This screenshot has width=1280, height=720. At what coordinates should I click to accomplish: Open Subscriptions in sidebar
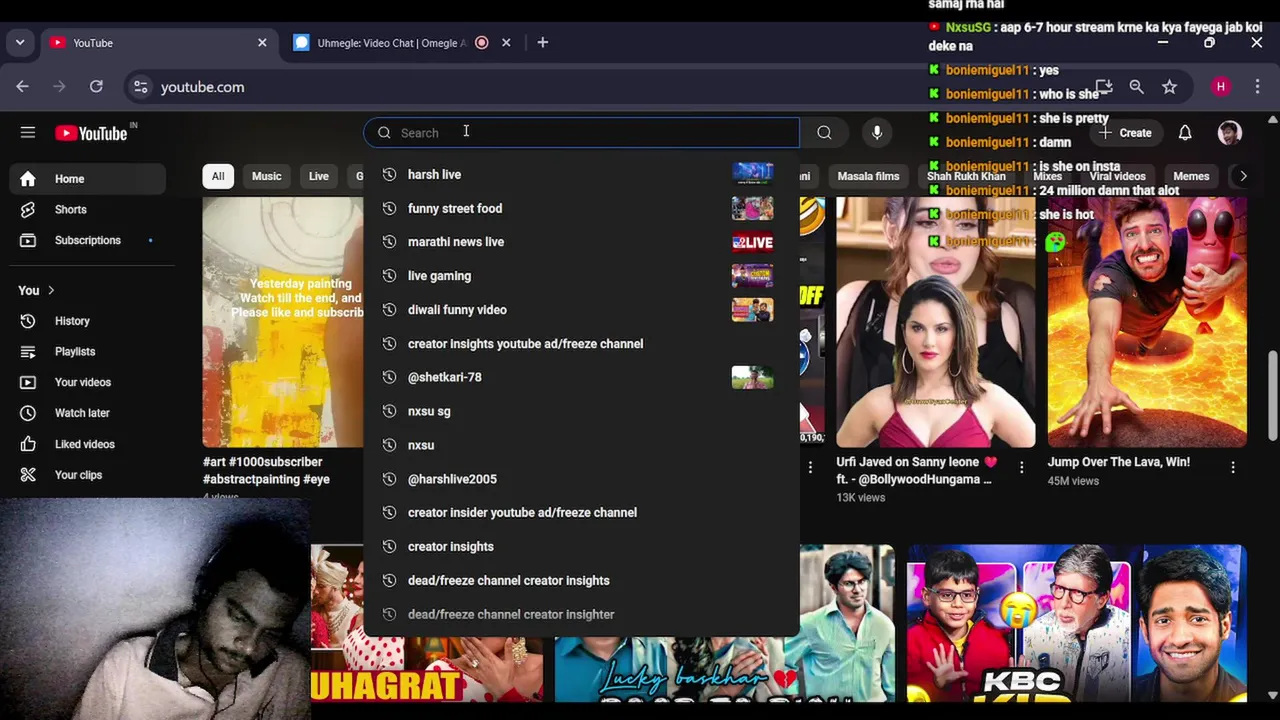click(x=88, y=241)
